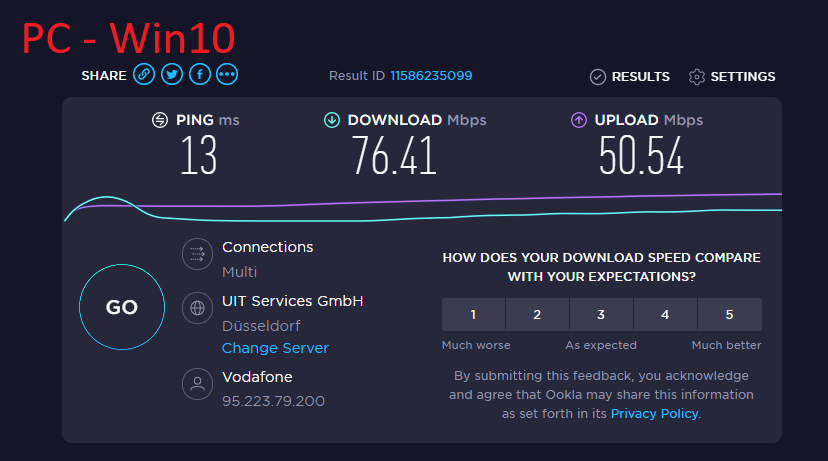Viewport: 828px width, 461px height.
Task: Open the Privacy Policy link
Action: (x=654, y=413)
